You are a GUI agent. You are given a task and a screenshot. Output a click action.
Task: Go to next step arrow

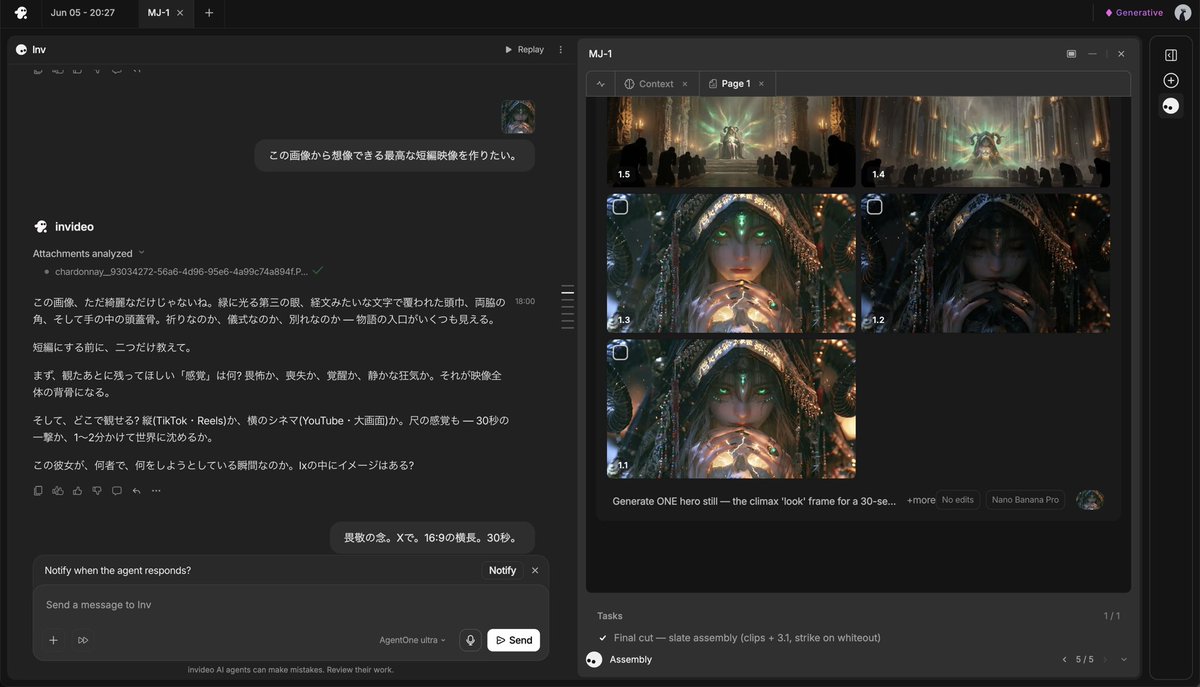click(x=1105, y=660)
